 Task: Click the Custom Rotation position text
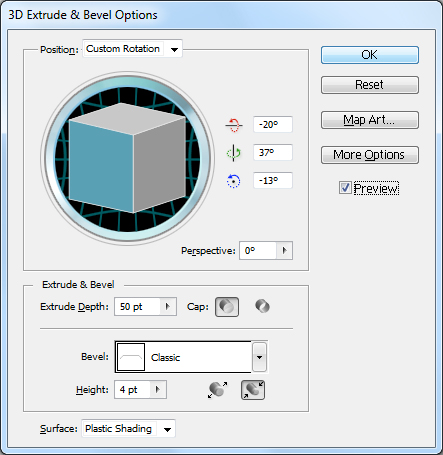pyautogui.click(x=123, y=49)
